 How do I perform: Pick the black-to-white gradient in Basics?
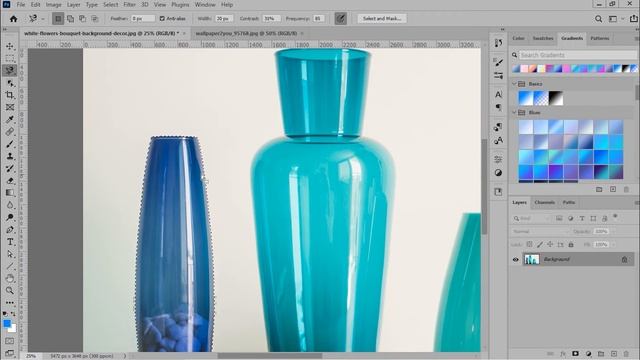point(556,98)
